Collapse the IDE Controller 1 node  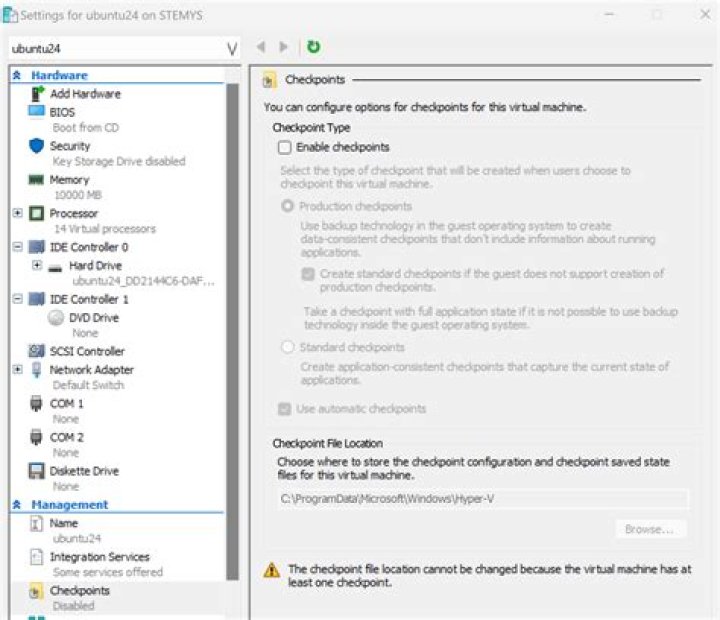[17, 299]
